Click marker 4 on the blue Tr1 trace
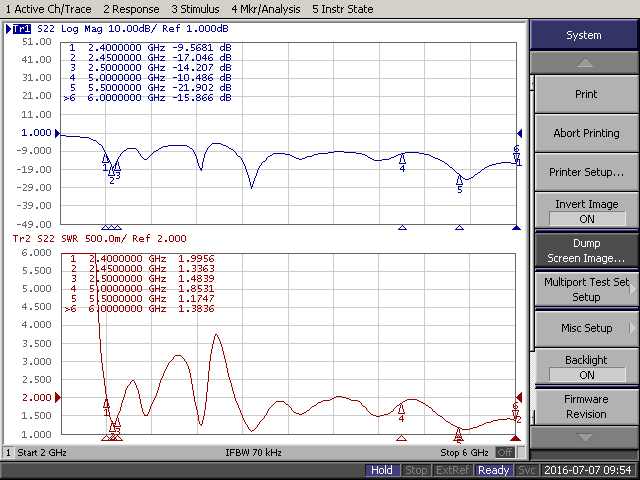The image size is (640, 480). point(402,159)
